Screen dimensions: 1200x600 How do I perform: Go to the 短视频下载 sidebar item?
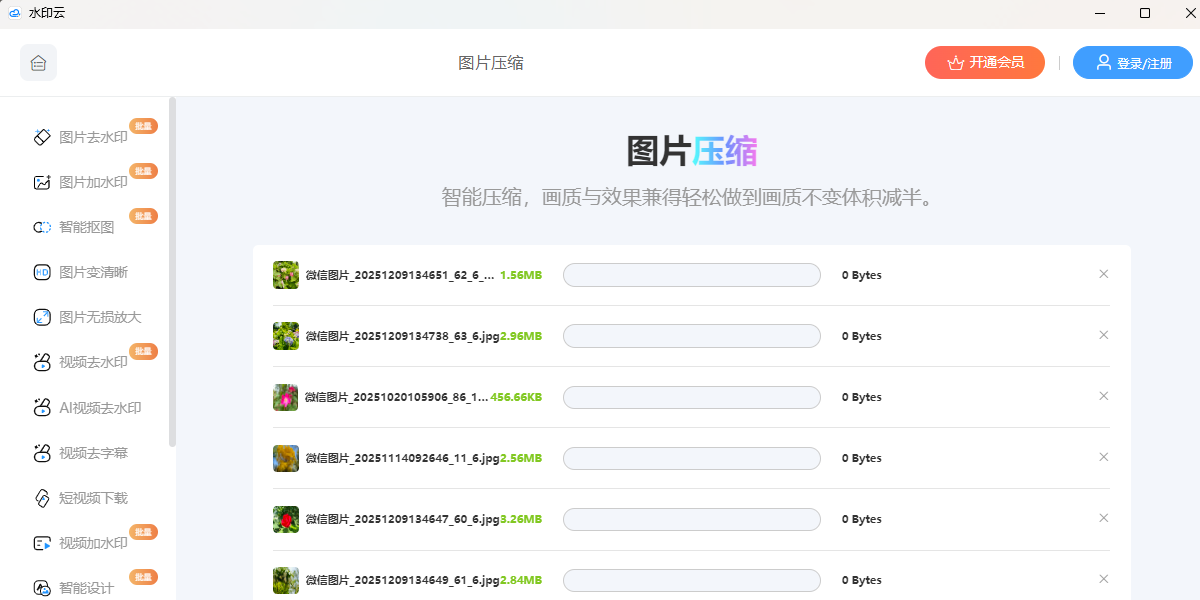click(81, 498)
